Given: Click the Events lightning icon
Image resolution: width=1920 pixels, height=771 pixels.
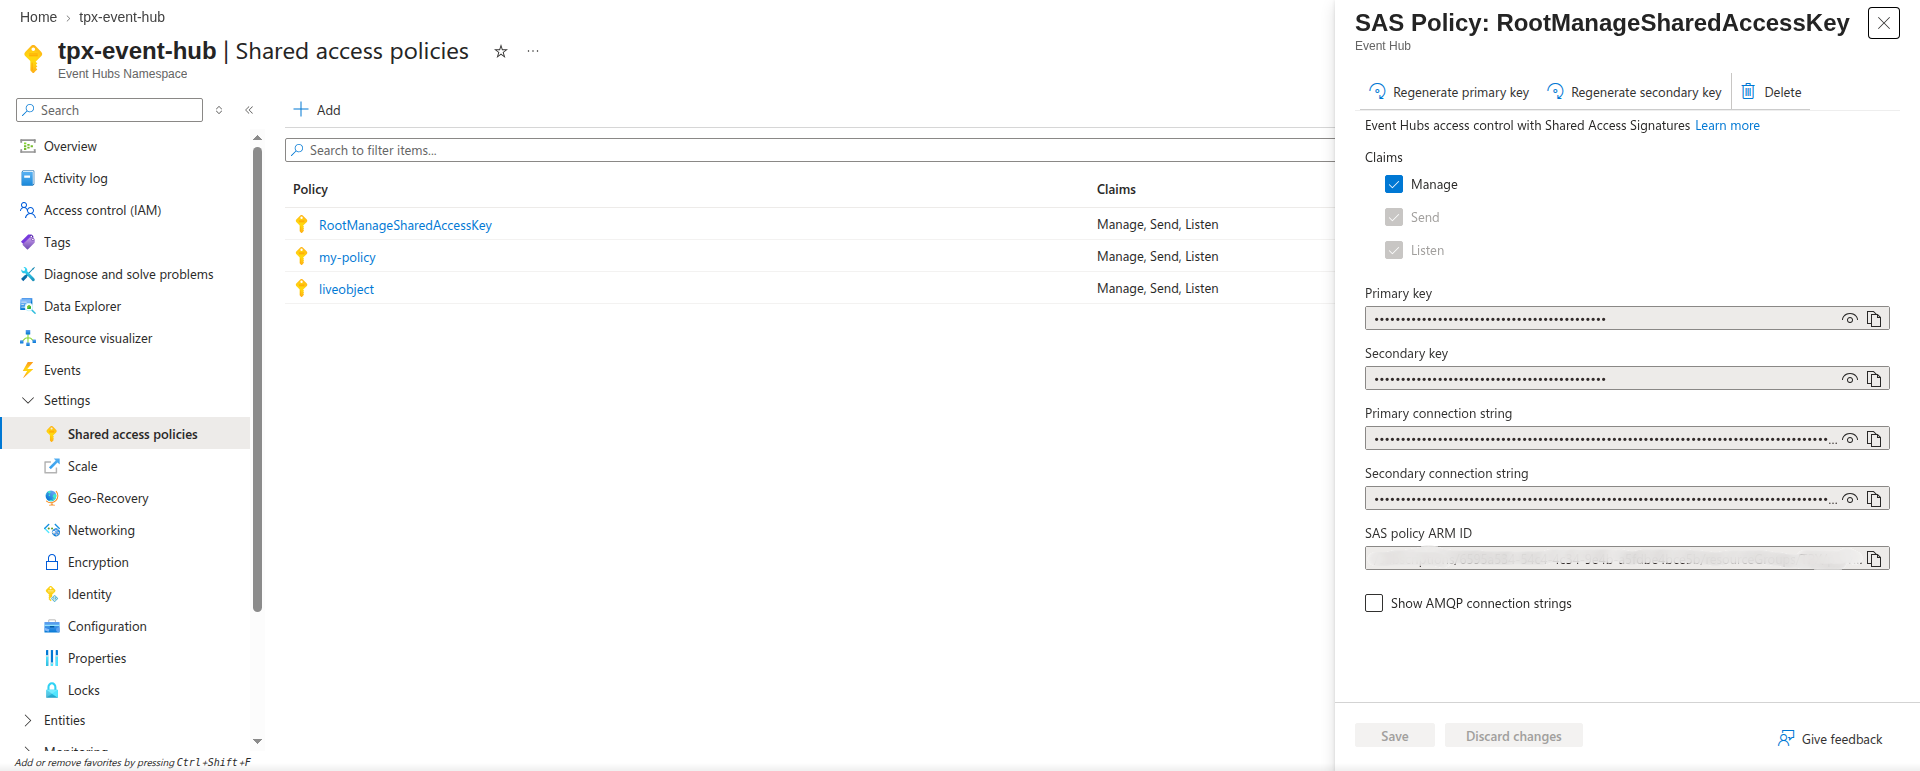Looking at the screenshot, I should (28, 370).
